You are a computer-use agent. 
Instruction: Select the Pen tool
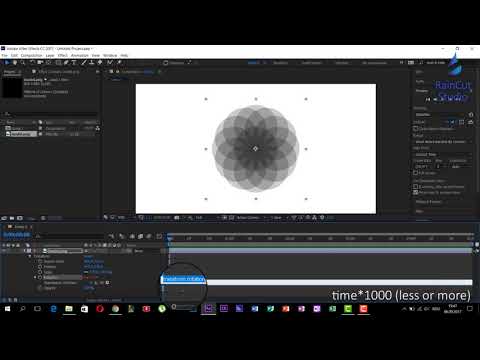coord(66,63)
